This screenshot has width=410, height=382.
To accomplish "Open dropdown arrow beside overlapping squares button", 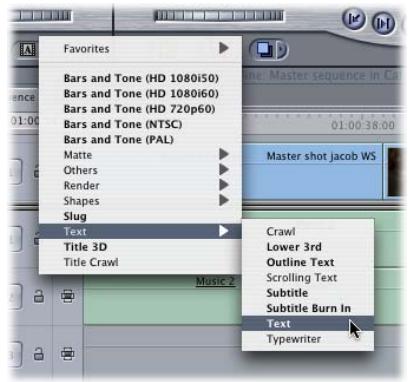I will [x=282, y=50].
